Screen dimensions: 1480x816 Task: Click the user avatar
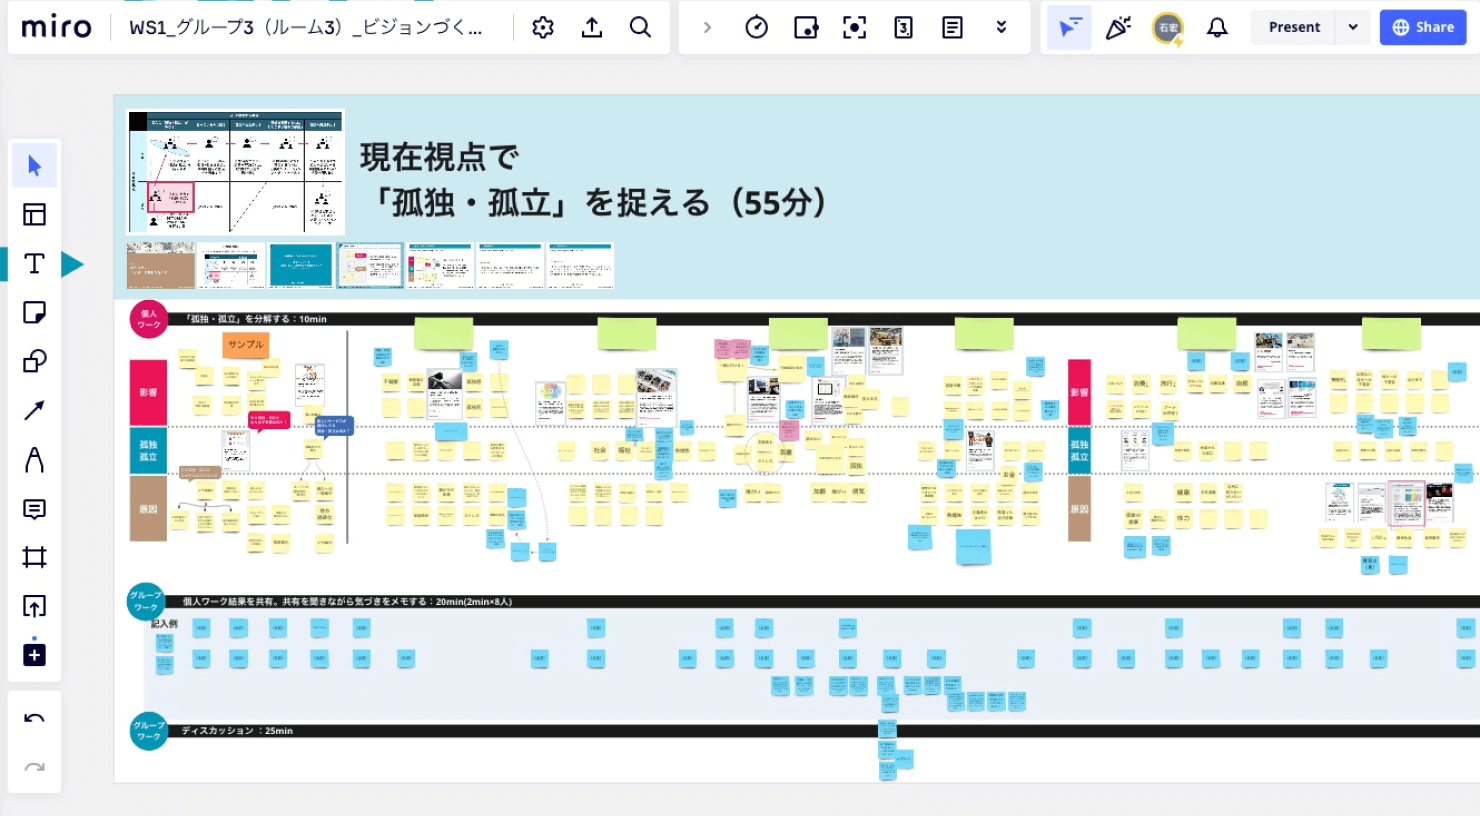[1167, 27]
